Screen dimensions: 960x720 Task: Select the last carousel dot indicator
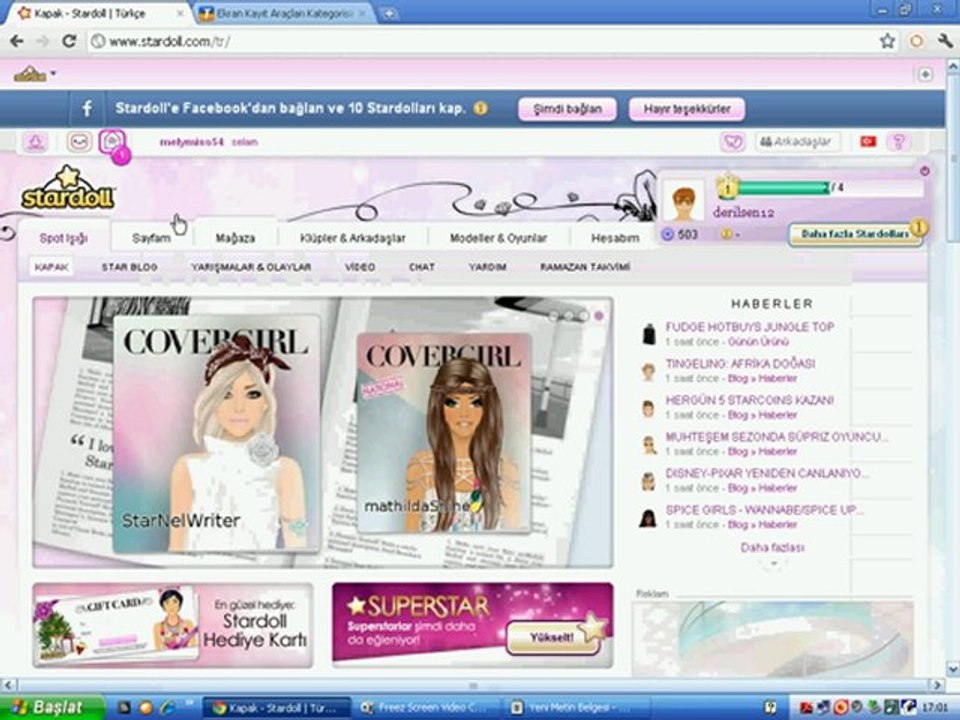pyautogui.click(x=599, y=315)
